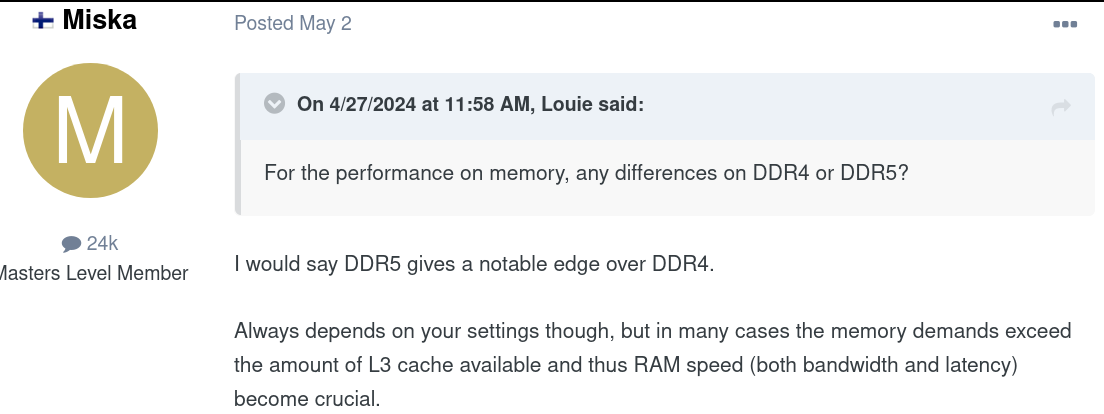1104x414 pixels.
Task: Click "Posted" word above the quote
Action: click(x=264, y=23)
